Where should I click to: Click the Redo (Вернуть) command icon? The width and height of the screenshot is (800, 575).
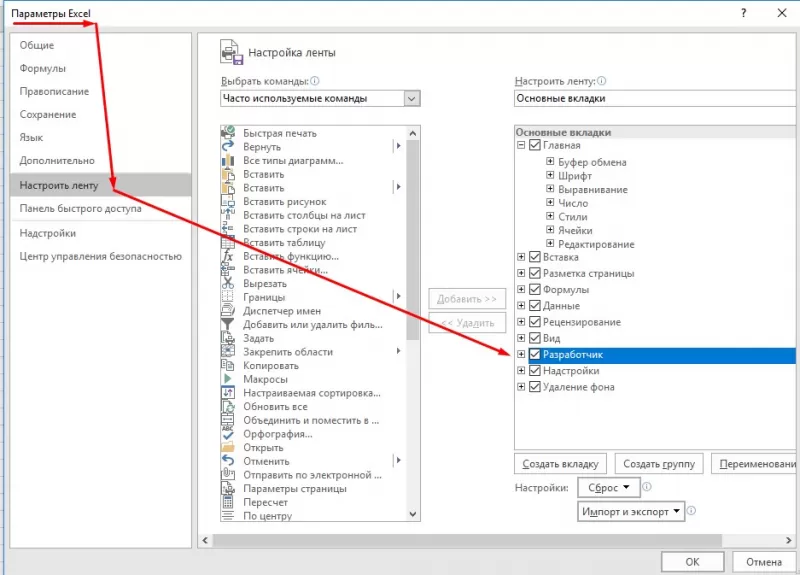228,146
